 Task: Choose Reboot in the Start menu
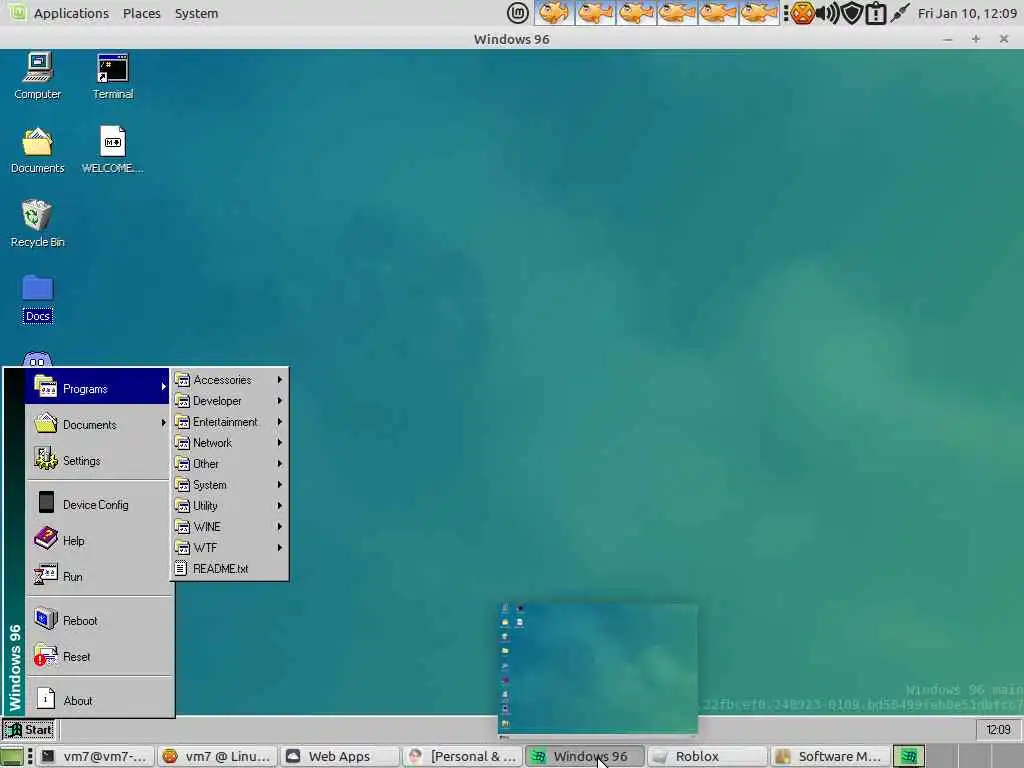98,620
